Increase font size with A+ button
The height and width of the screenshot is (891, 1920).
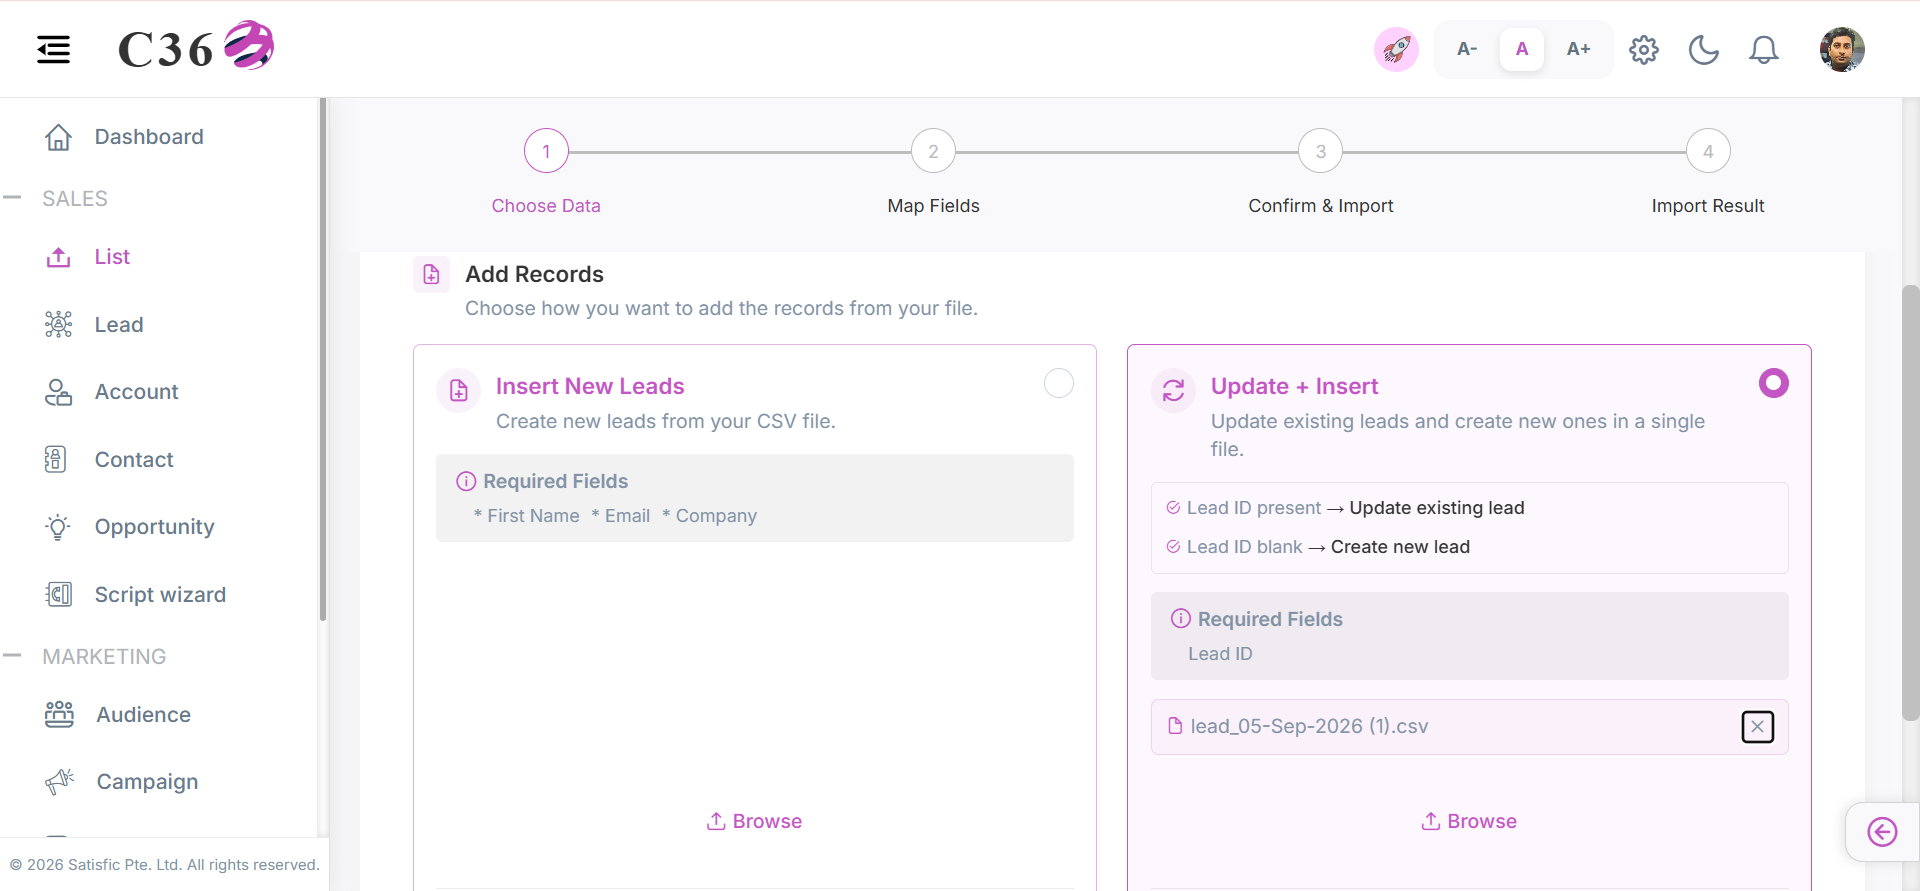pyautogui.click(x=1578, y=49)
